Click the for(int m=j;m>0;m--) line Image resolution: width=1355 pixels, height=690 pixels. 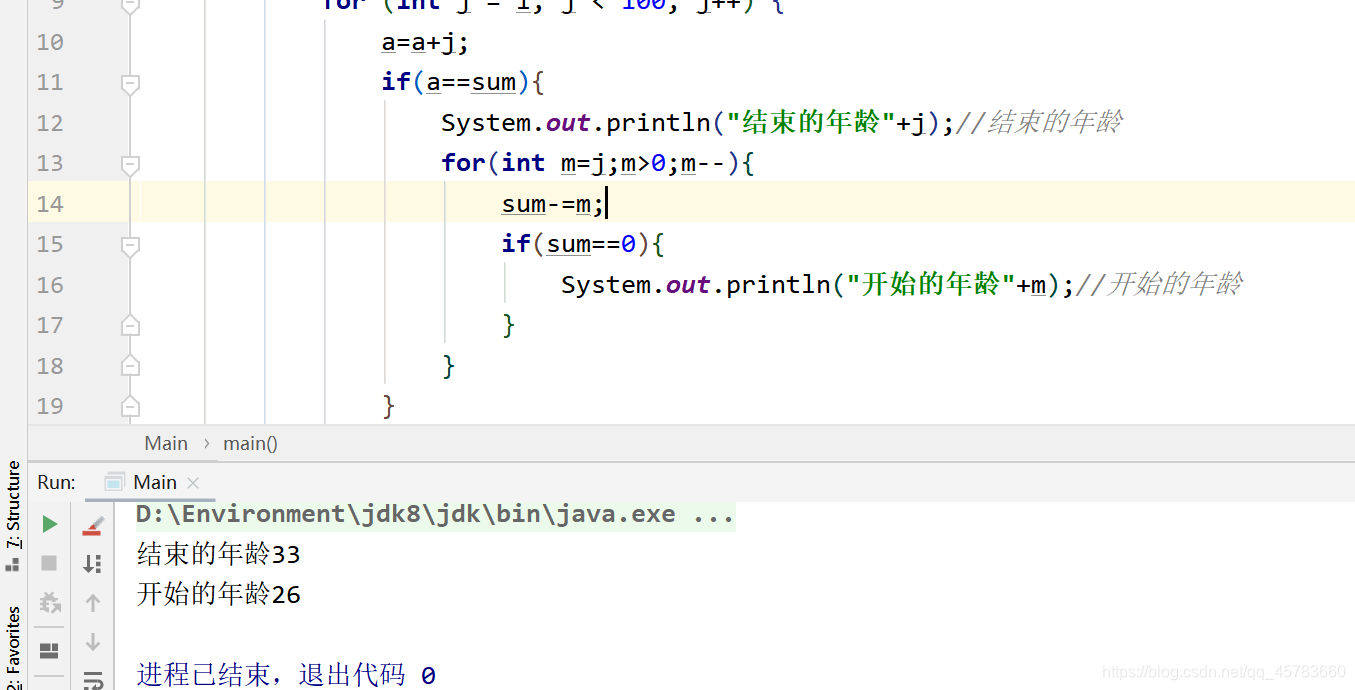pyautogui.click(x=597, y=163)
